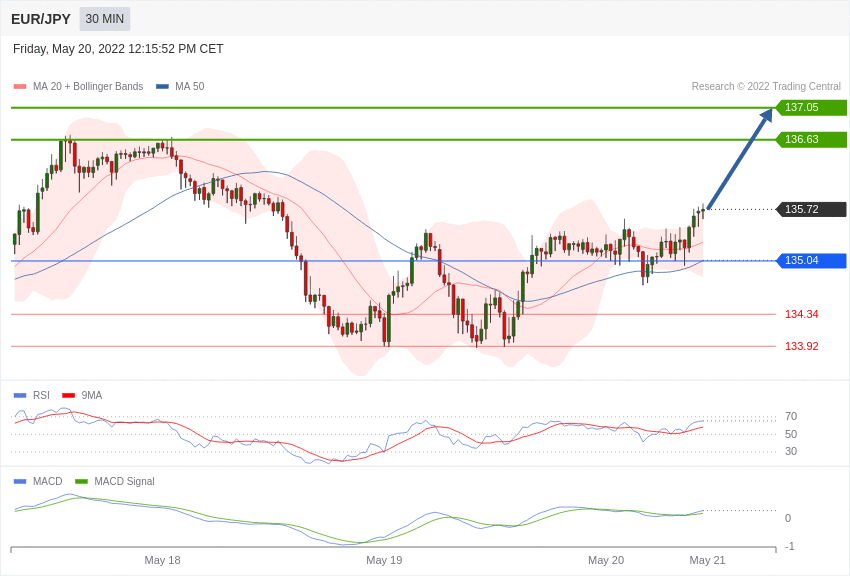
Task: Click the 134.34 support level label
Action: point(802,314)
